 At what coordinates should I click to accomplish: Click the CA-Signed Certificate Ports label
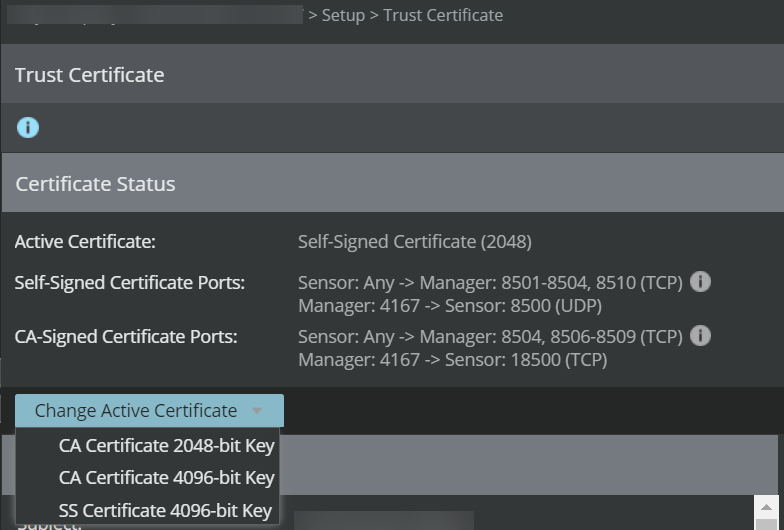[x=126, y=336]
